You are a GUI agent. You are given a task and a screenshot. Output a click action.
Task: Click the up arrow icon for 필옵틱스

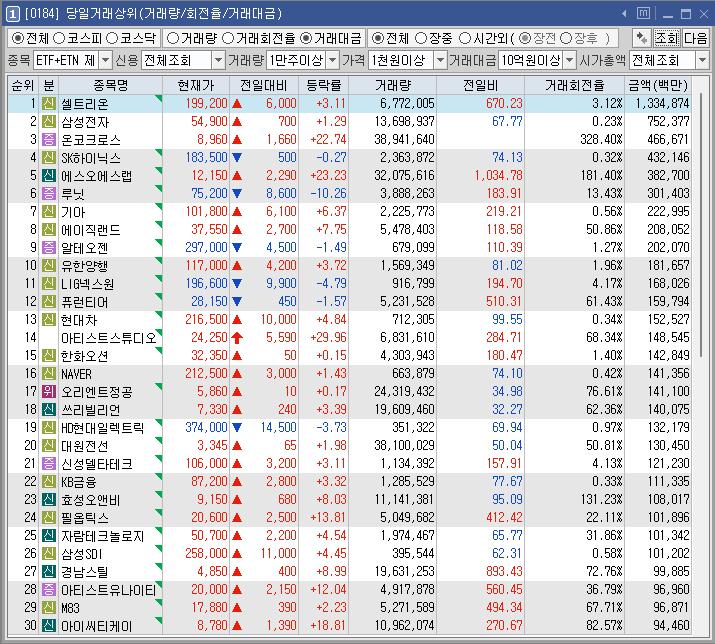237,517
